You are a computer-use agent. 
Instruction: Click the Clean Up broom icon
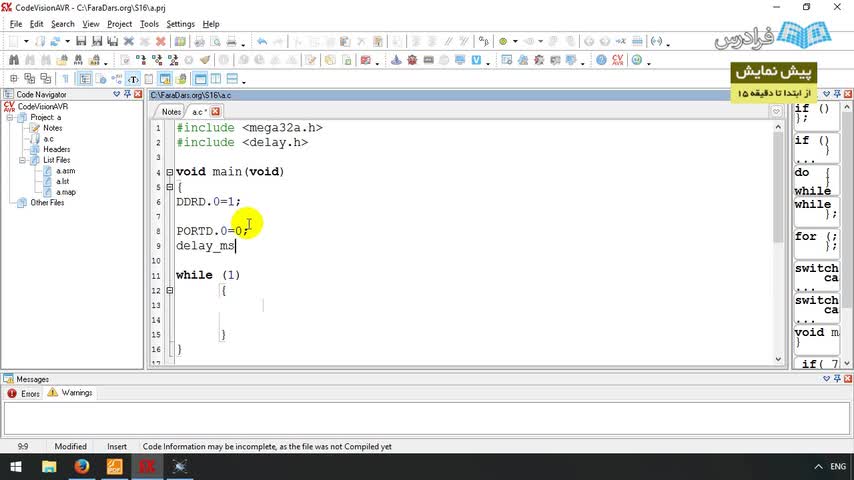[x=205, y=60]
